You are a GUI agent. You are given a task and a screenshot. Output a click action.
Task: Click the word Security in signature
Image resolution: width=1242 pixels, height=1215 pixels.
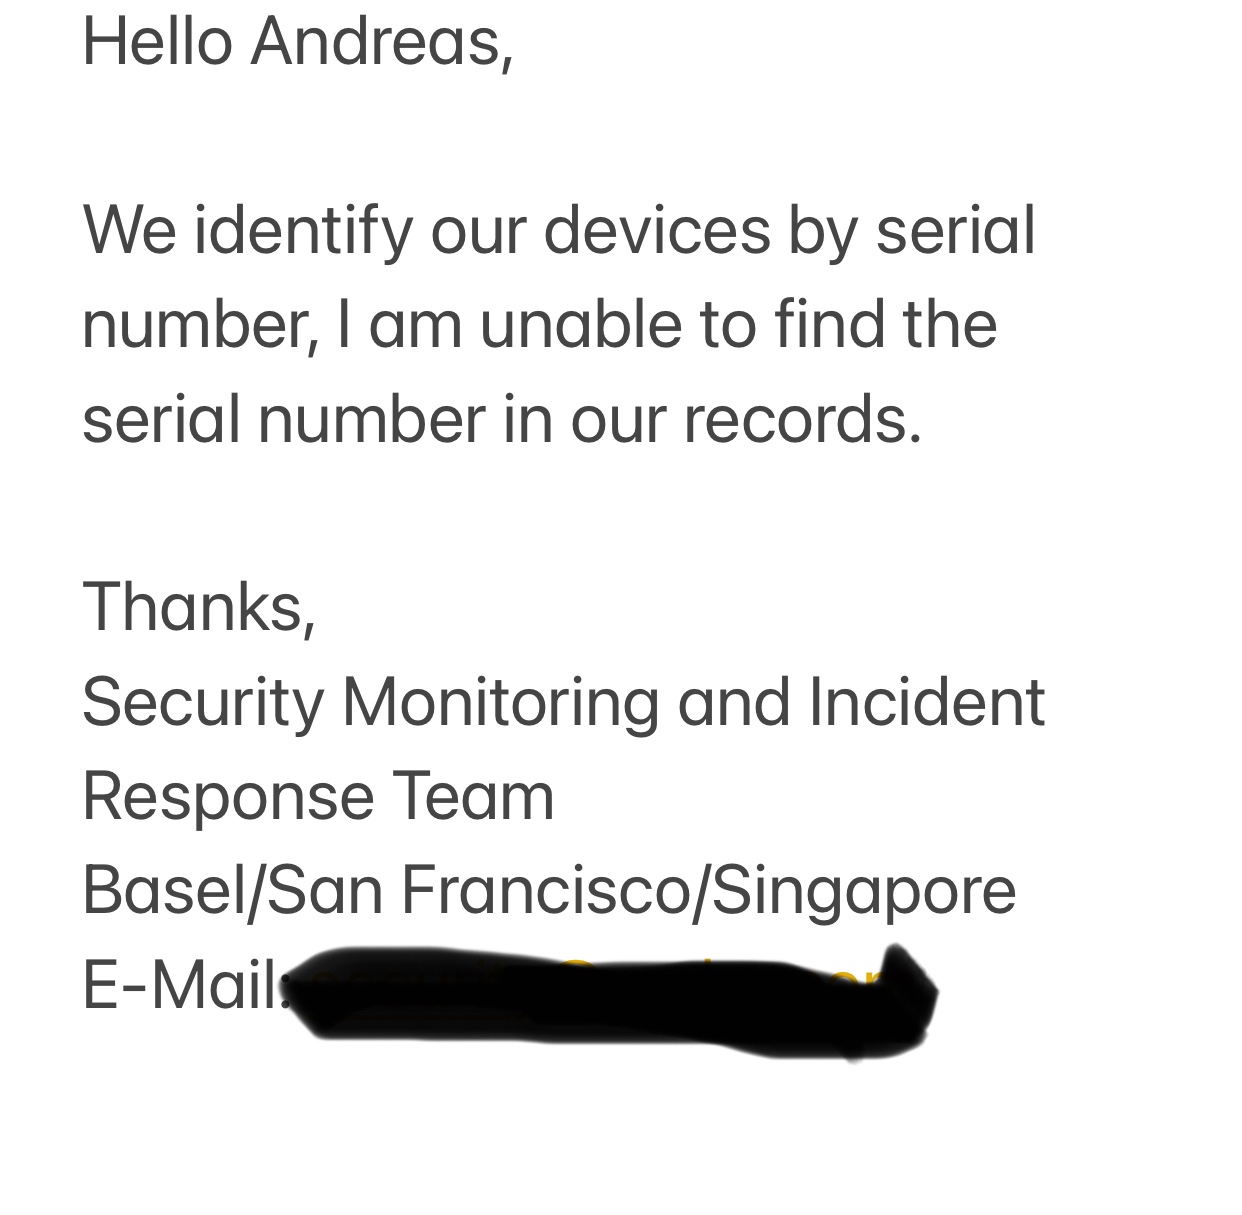203,702
